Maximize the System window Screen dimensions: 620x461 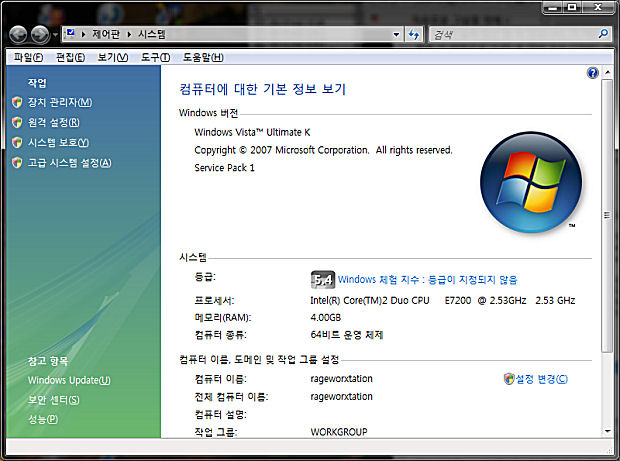[572, 7]
